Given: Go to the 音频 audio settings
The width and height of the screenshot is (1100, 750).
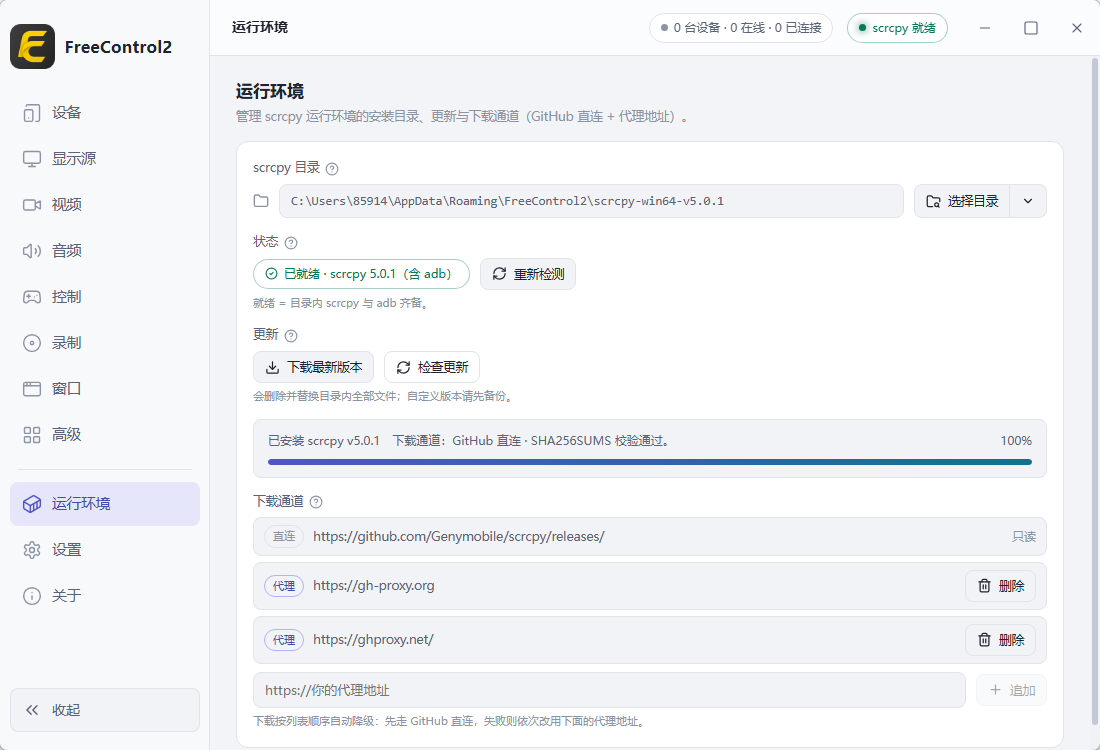Looking at the screenshot, I should [x=105, y=250].
